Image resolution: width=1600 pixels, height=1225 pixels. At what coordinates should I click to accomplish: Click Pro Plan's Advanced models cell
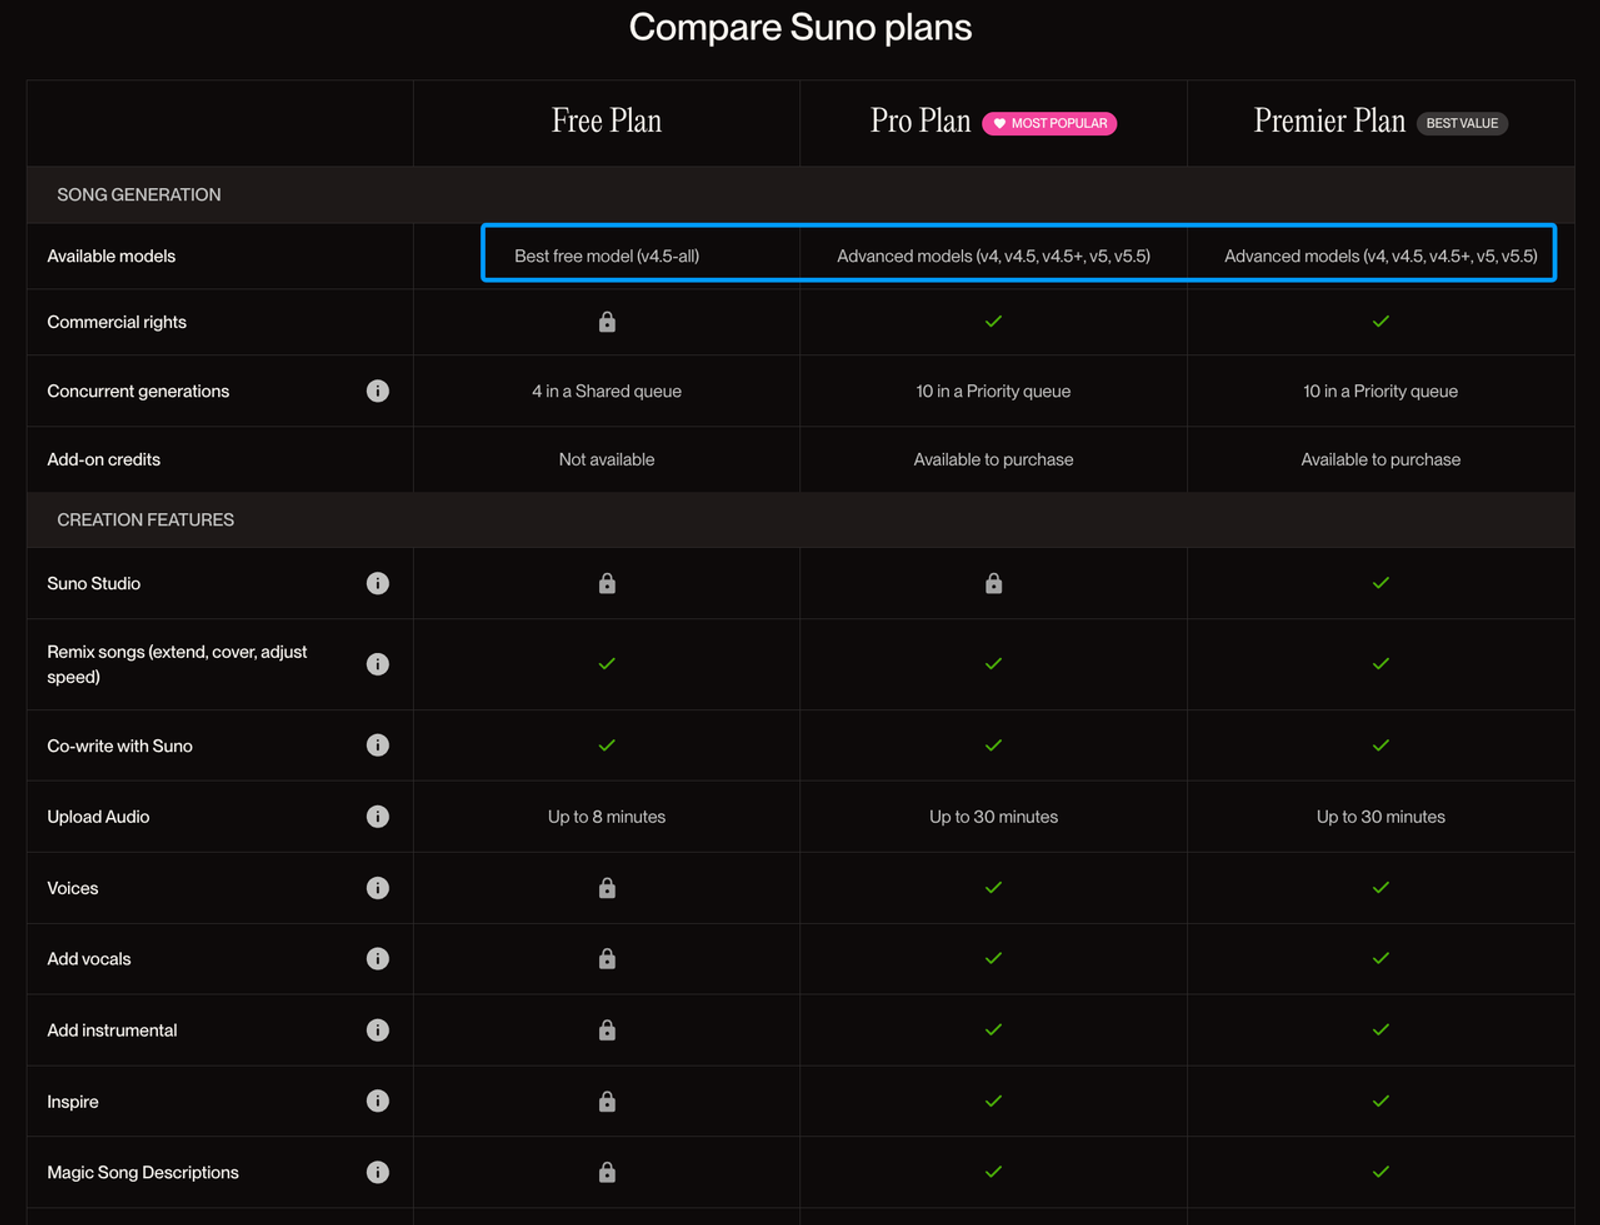click(x=993, y=256)
